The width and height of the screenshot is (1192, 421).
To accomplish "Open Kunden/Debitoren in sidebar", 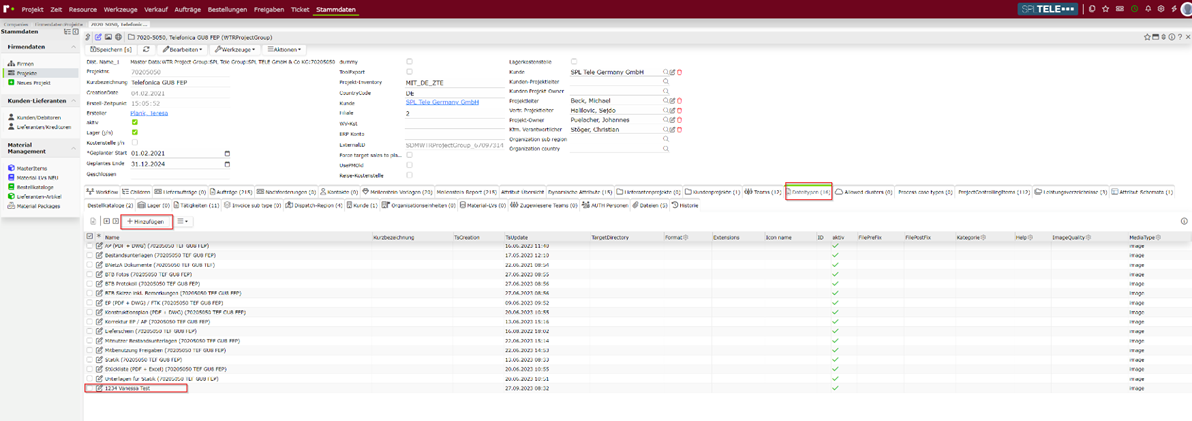I will pyautogui.click(x=36, y=117).
